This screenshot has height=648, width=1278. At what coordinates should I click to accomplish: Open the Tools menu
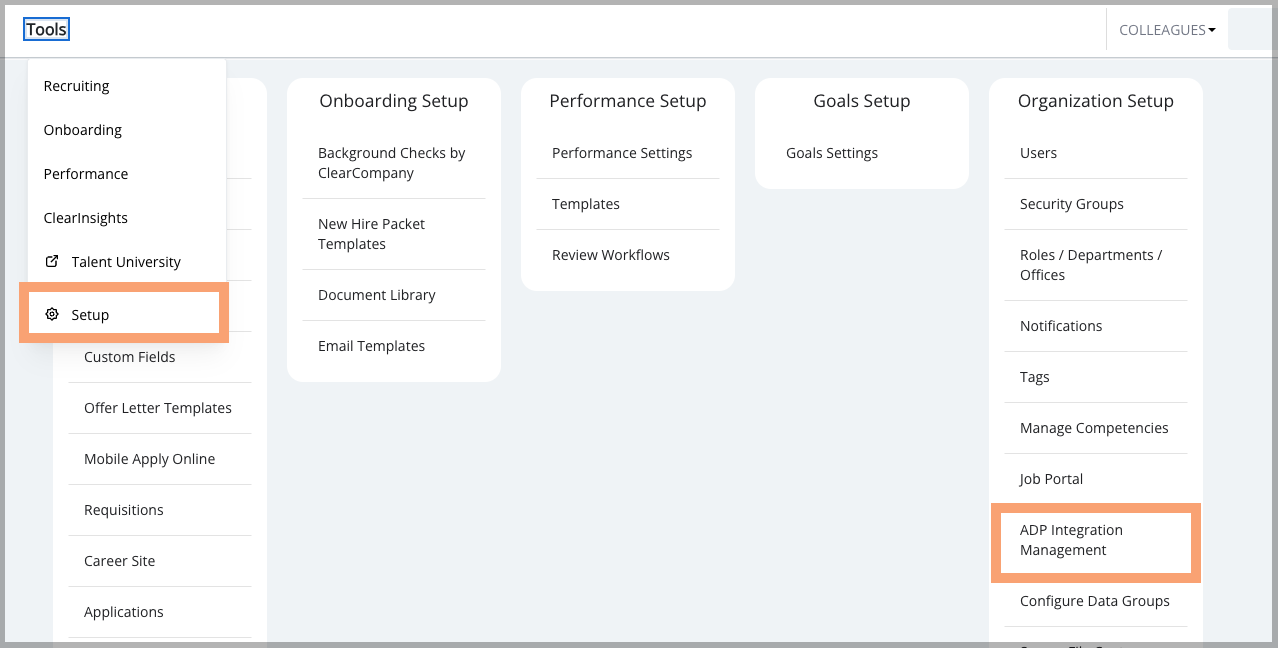coord(47,29)
